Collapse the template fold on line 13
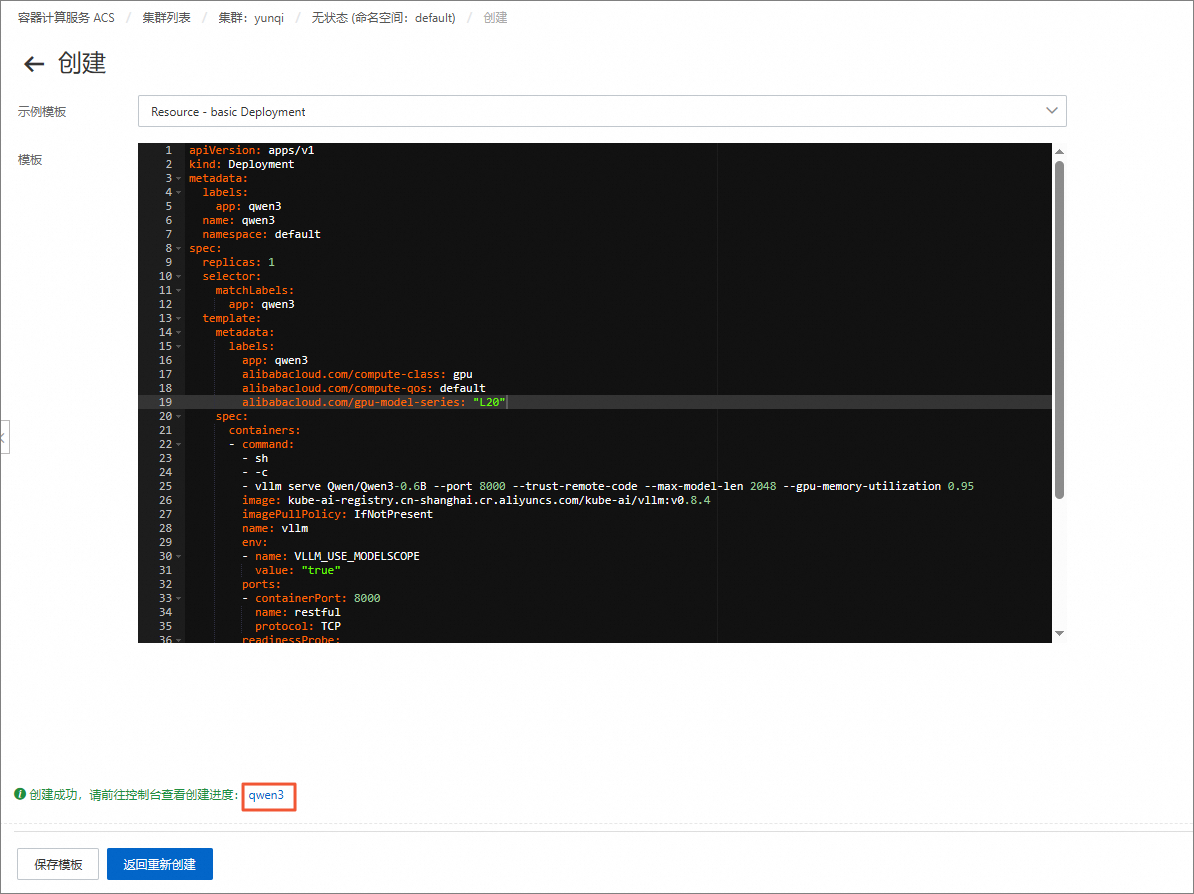The height and width of the screenshot is (894, 1194). point(179,318)
